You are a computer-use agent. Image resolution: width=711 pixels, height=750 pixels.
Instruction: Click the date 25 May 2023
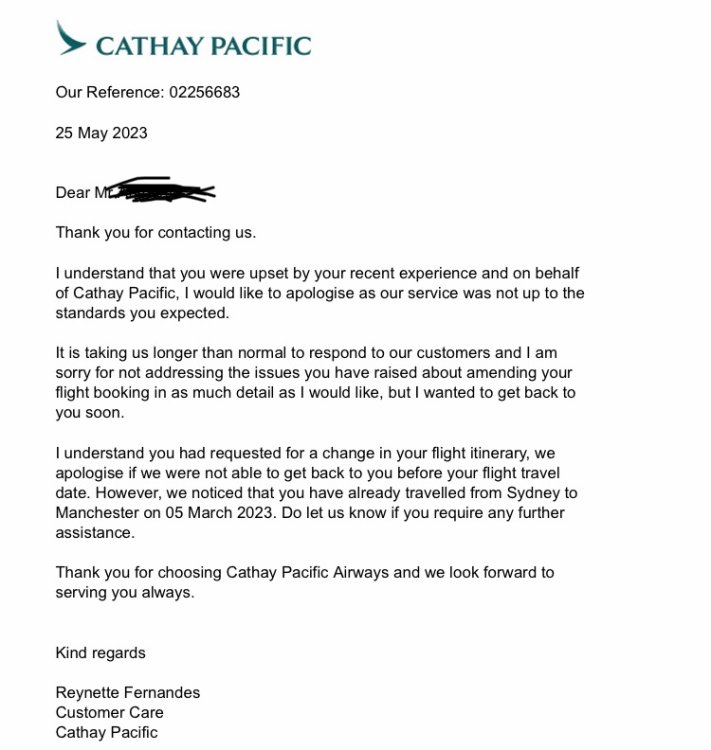coord(101,133)
